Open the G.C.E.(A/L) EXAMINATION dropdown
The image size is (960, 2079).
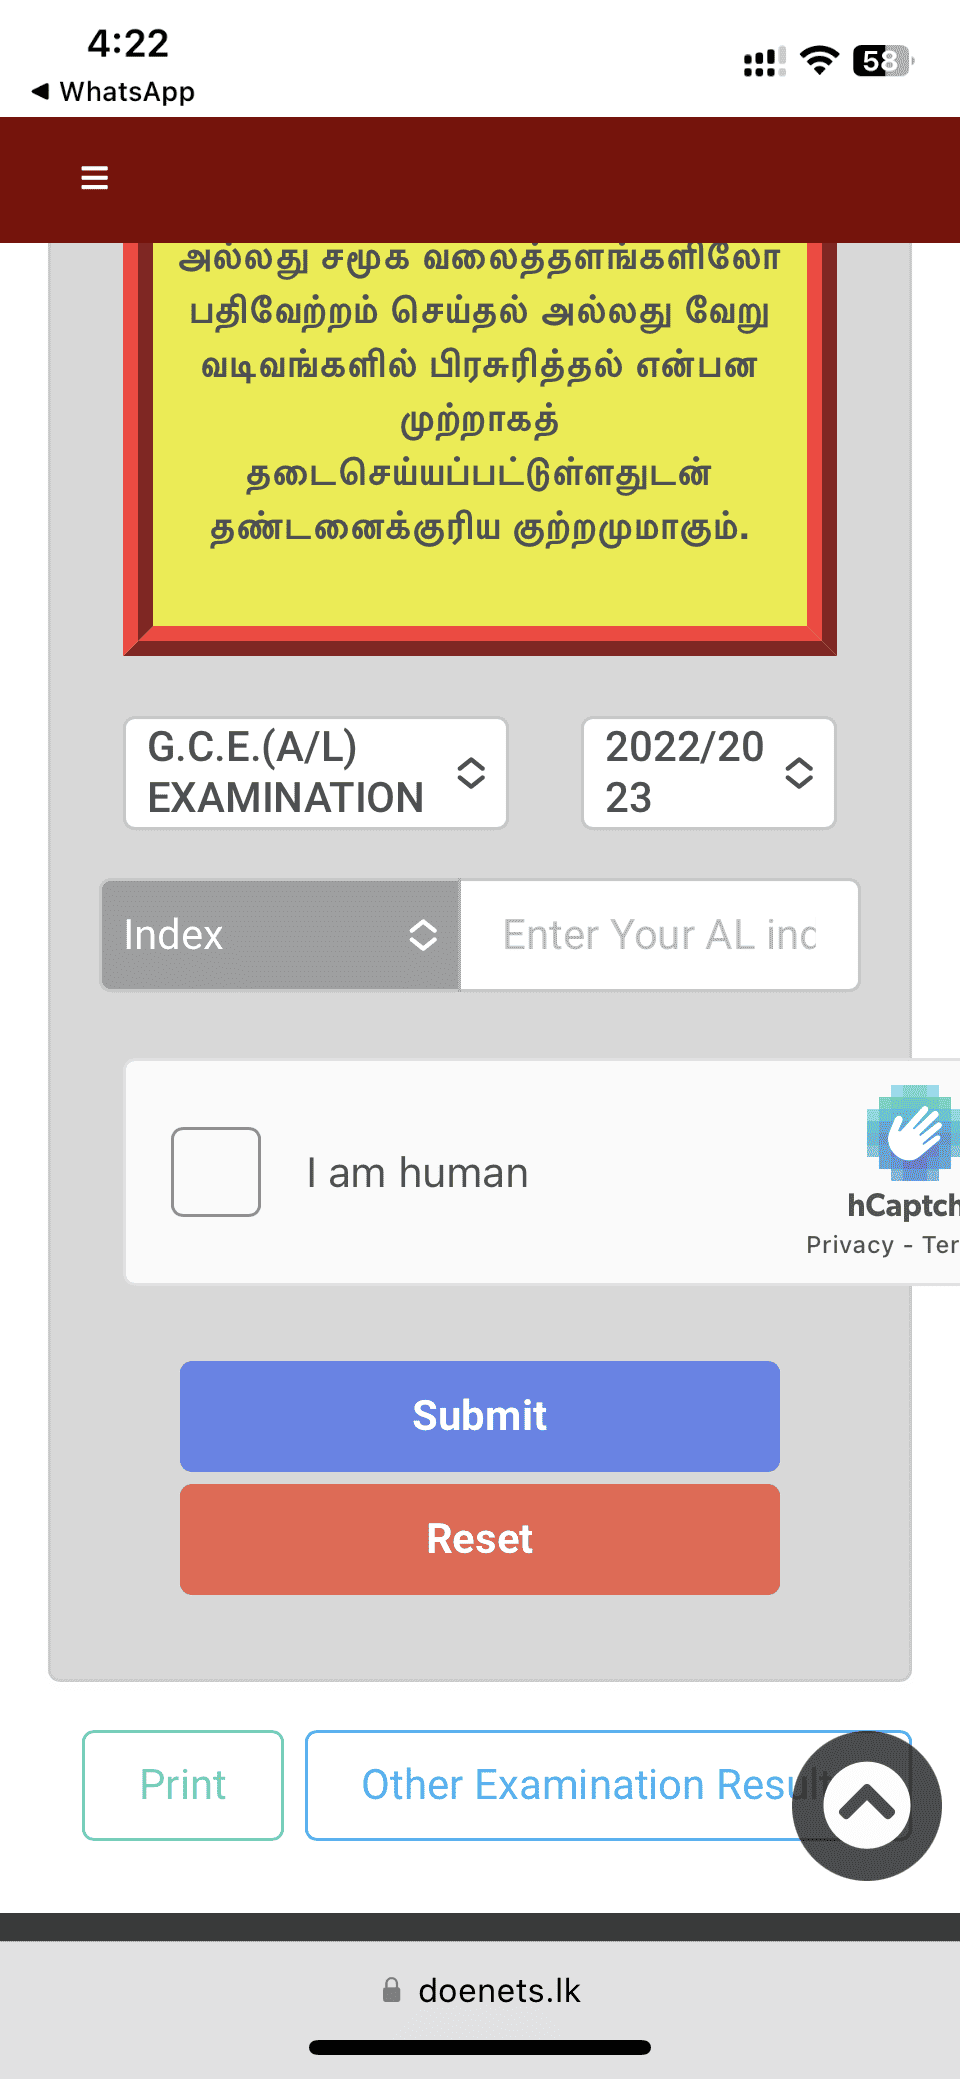[300, 773]
